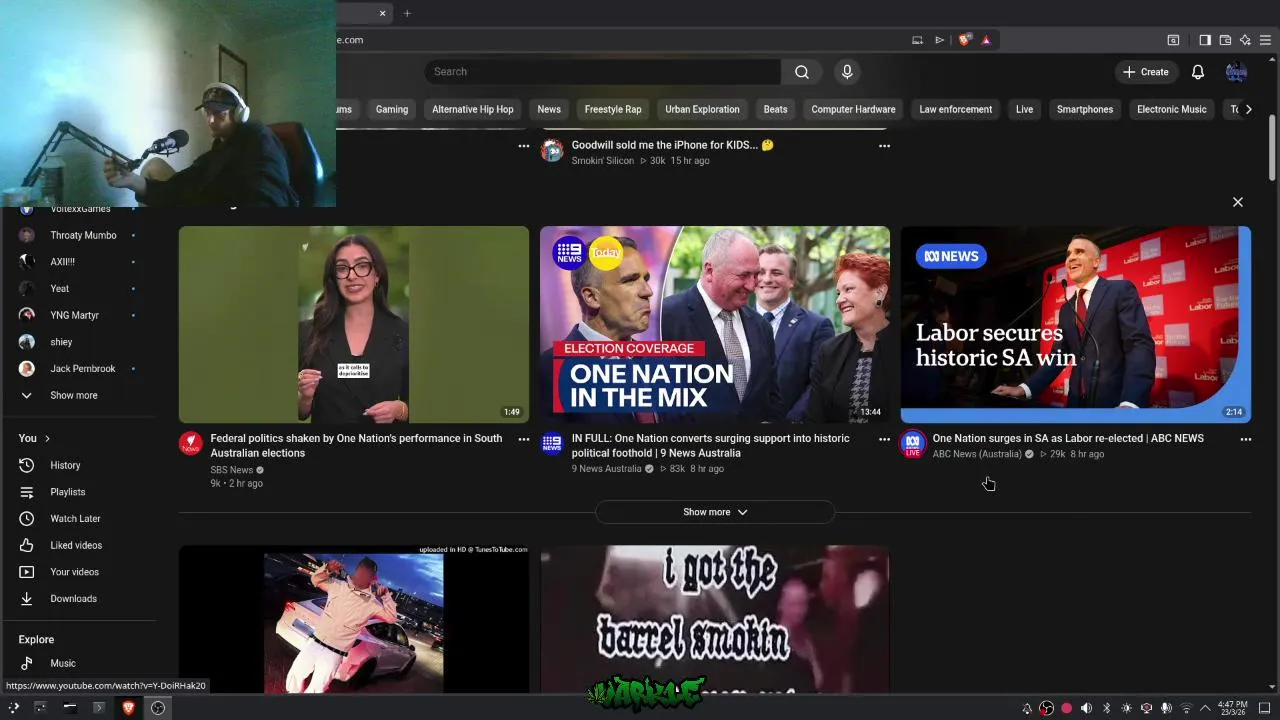This screenshot has height=720, width=1280.
Task: Open the I got the barrel smokin thumbnail
Action: [x=715, y=619]
